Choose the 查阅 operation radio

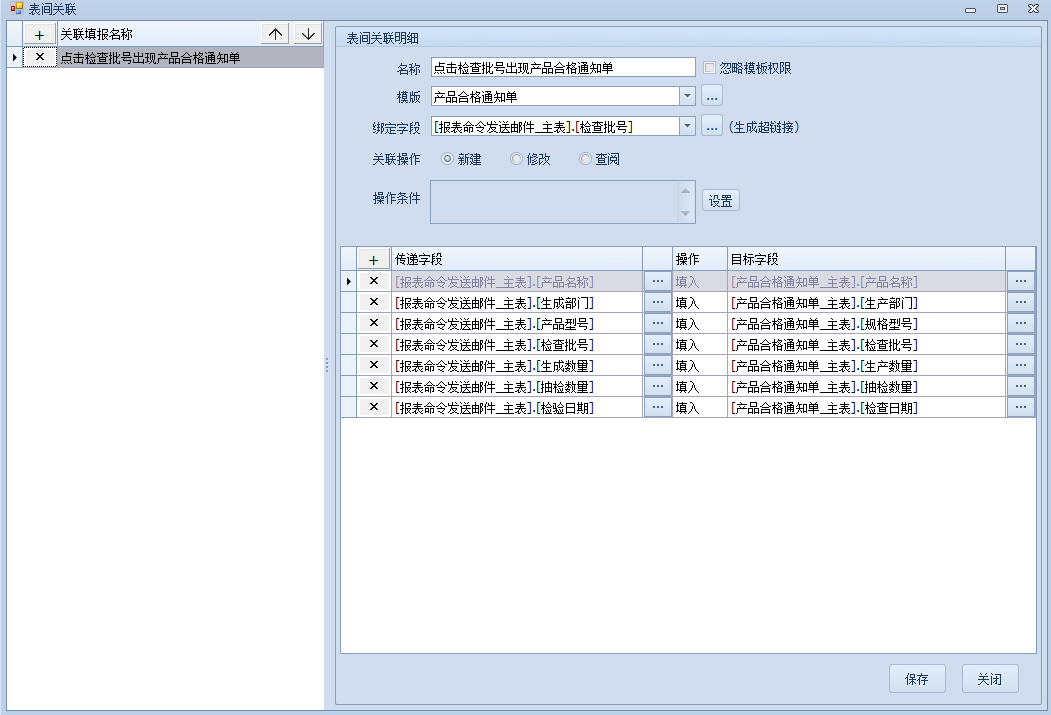click(x=586, y=159)
